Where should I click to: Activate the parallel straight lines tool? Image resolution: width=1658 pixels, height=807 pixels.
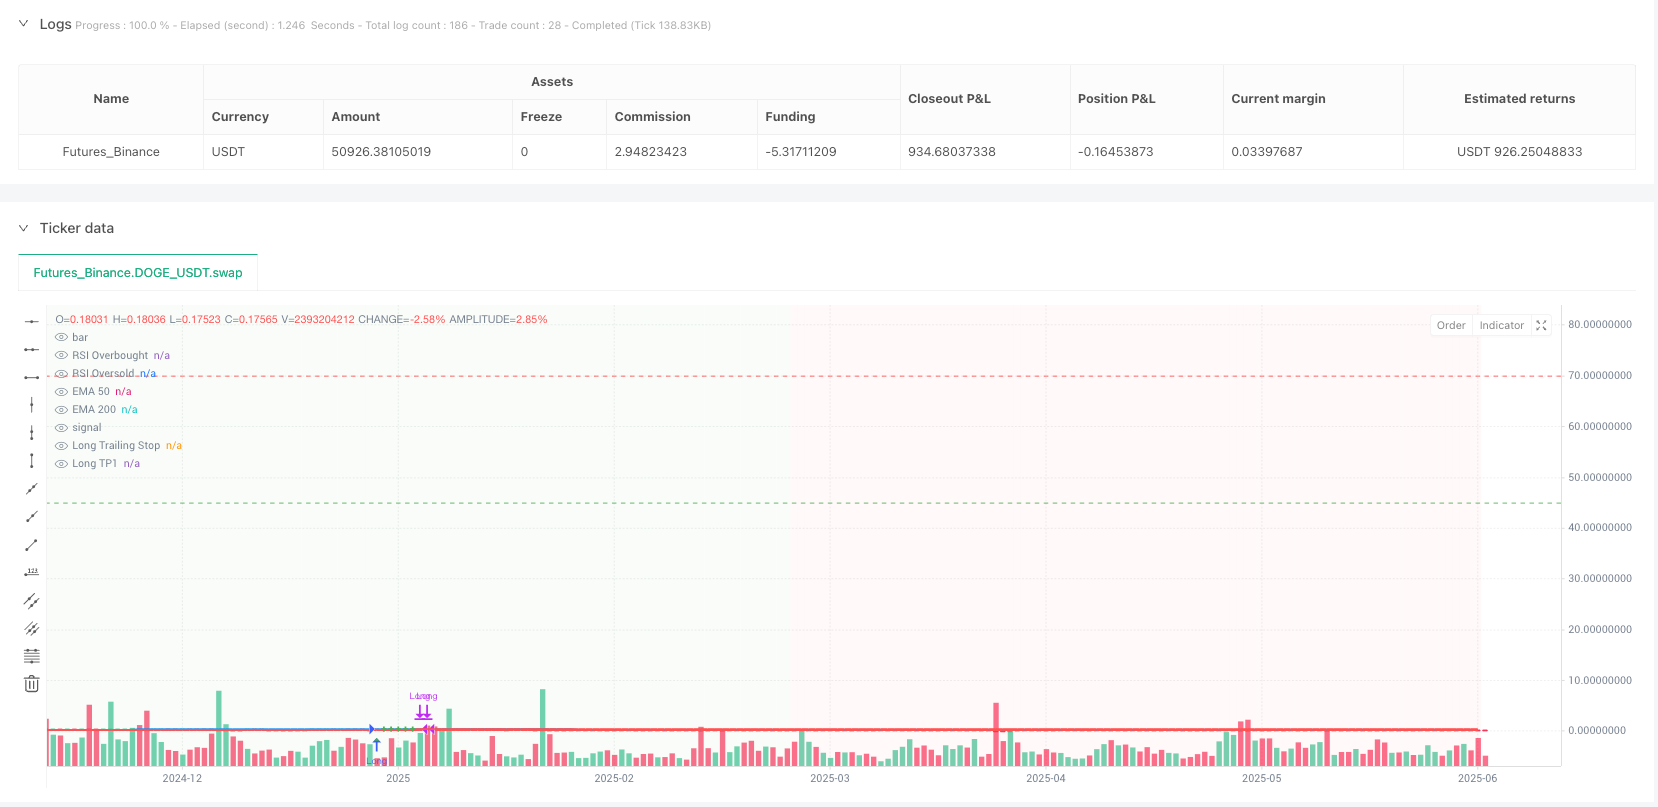tap(32, 601)
